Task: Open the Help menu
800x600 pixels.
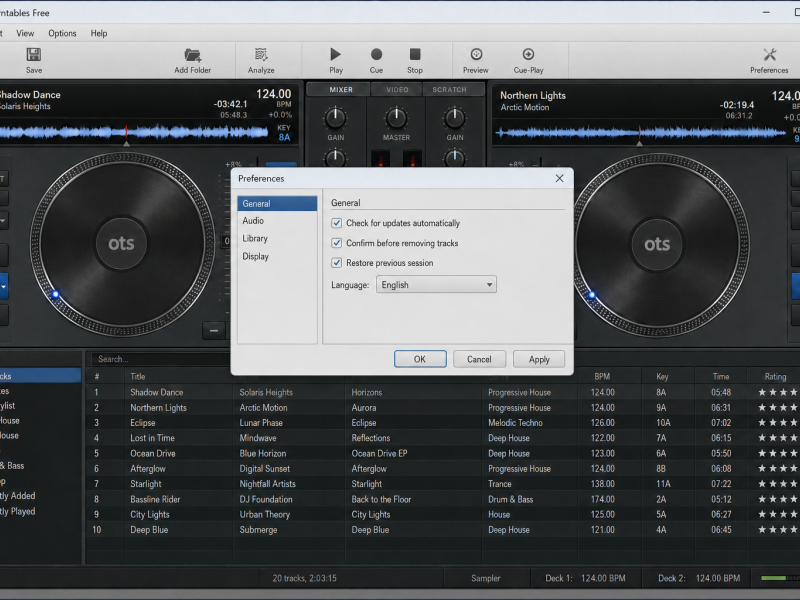Action: click(x=99, y=33)
